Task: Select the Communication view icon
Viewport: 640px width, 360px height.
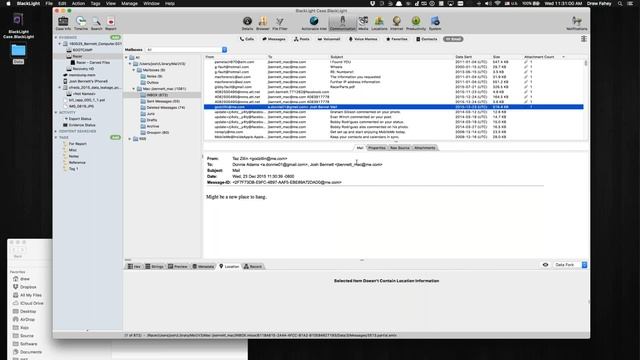Action: [342, 23]
